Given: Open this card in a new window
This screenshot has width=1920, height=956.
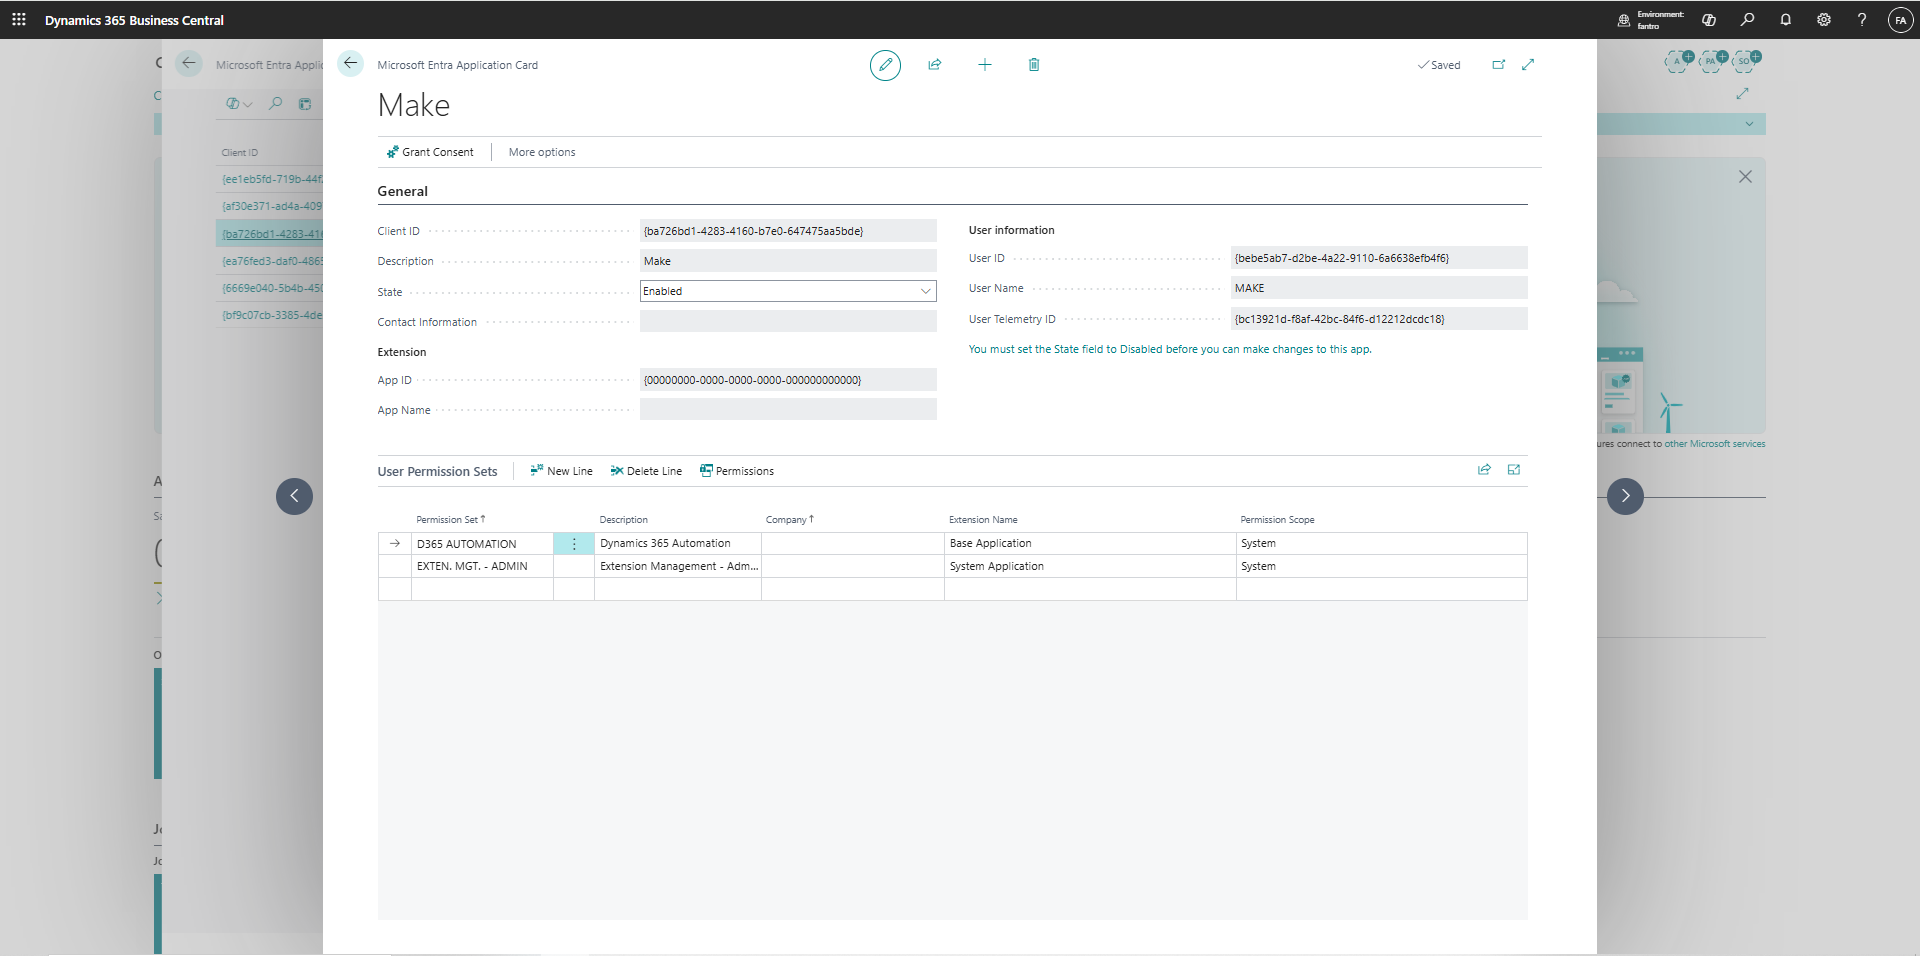Looking at the screenshot, I should [1499, 65].
